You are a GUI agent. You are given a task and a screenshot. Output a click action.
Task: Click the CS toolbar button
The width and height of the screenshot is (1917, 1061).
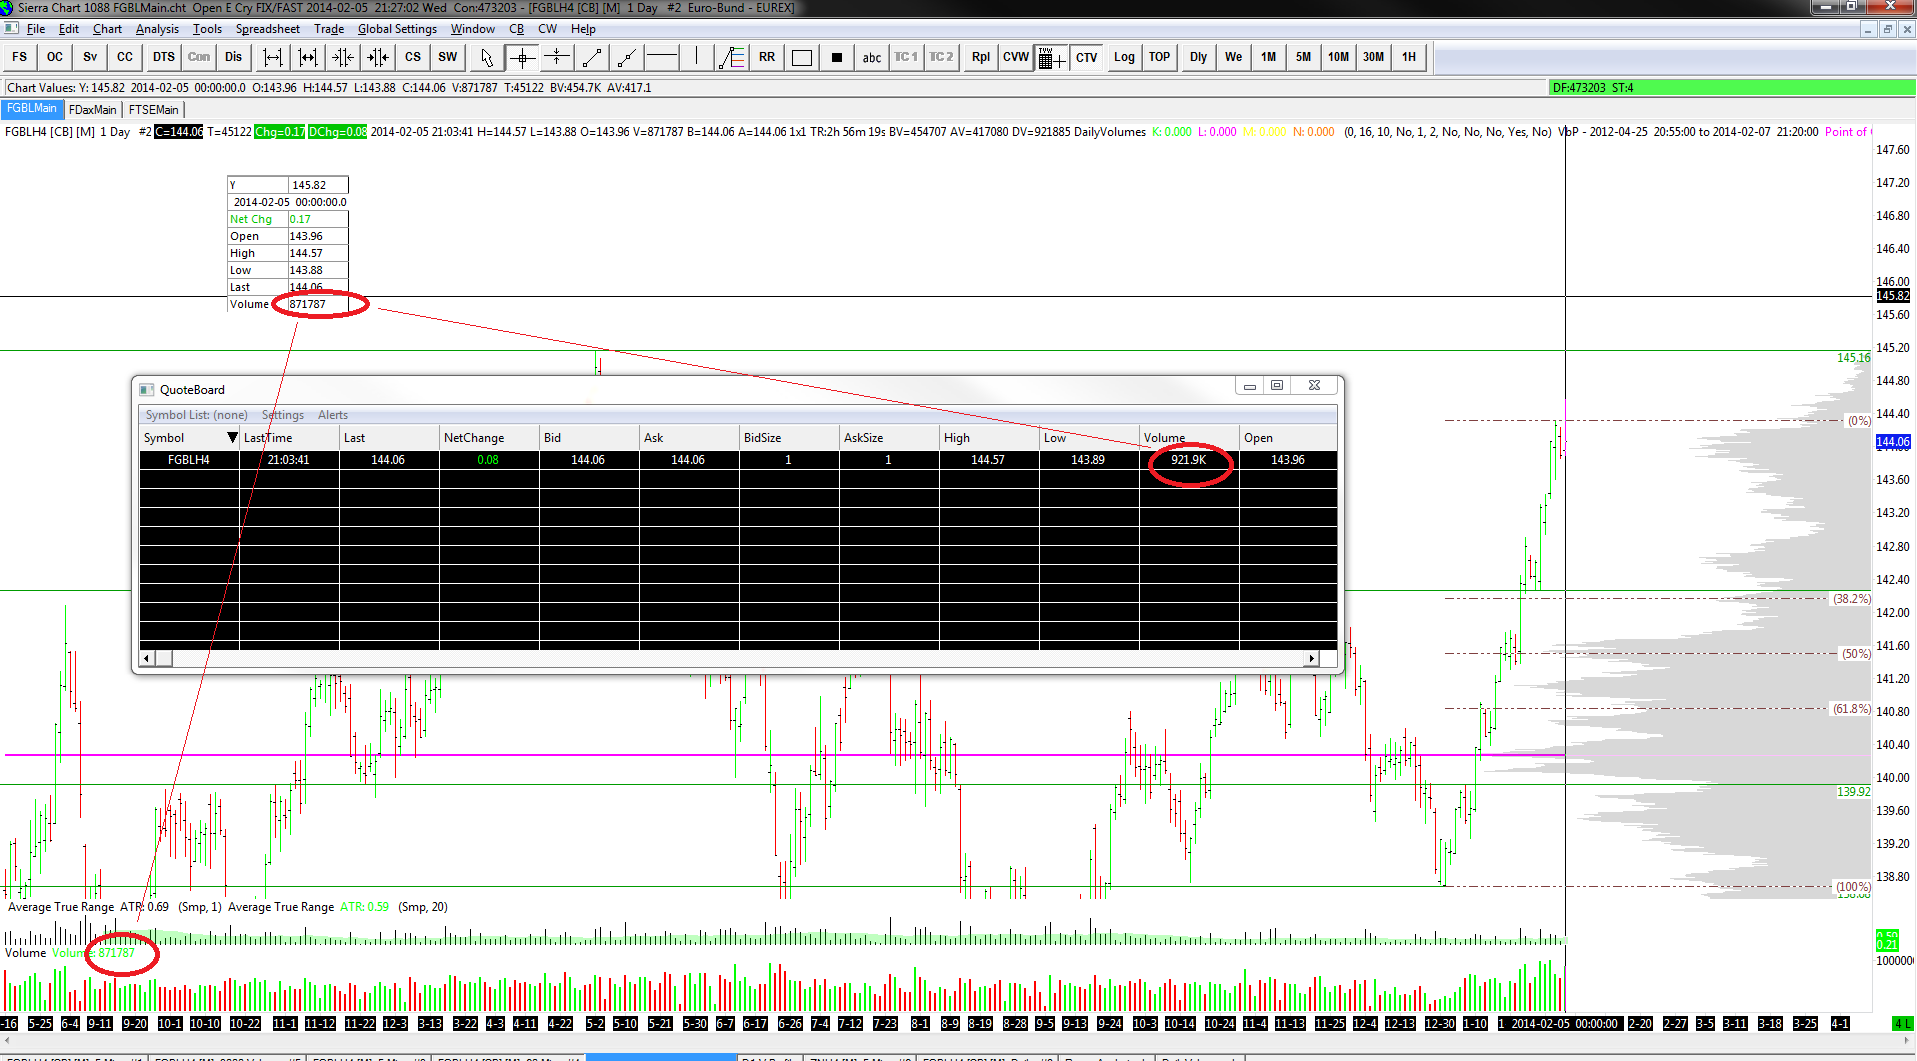(413, 57)
